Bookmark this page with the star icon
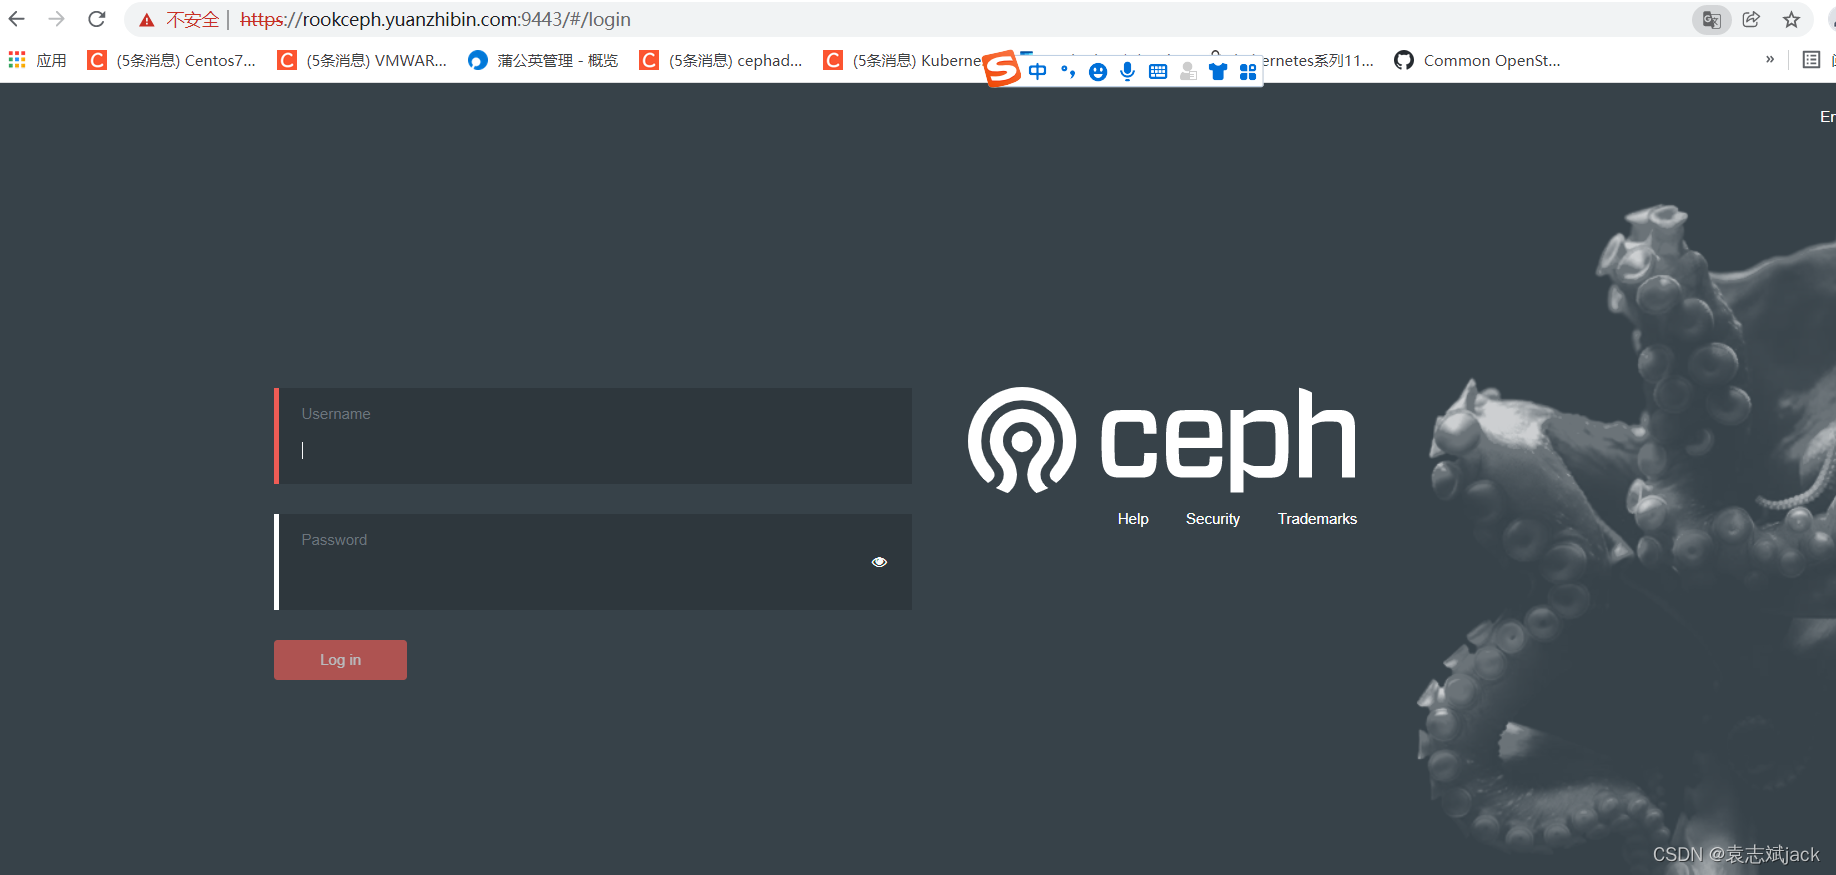Viewport: 1836px width, 875px height. (1791, 20)
